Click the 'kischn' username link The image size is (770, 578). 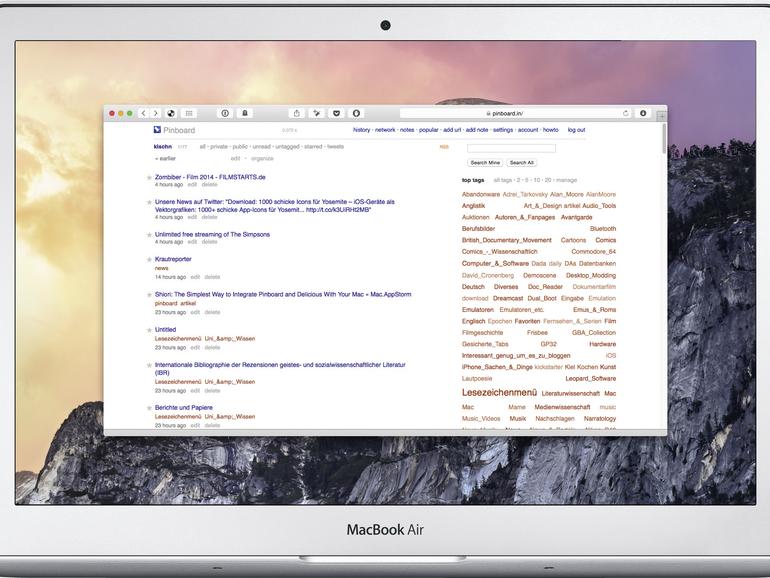(163, 146)
